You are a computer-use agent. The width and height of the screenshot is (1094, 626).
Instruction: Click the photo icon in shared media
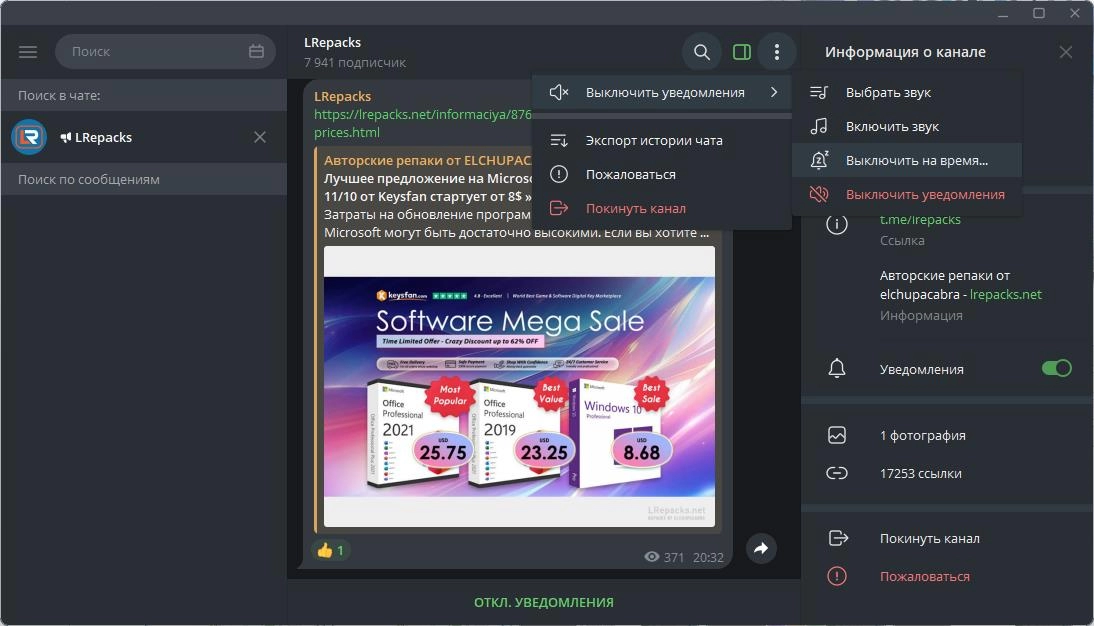[837, 435]
